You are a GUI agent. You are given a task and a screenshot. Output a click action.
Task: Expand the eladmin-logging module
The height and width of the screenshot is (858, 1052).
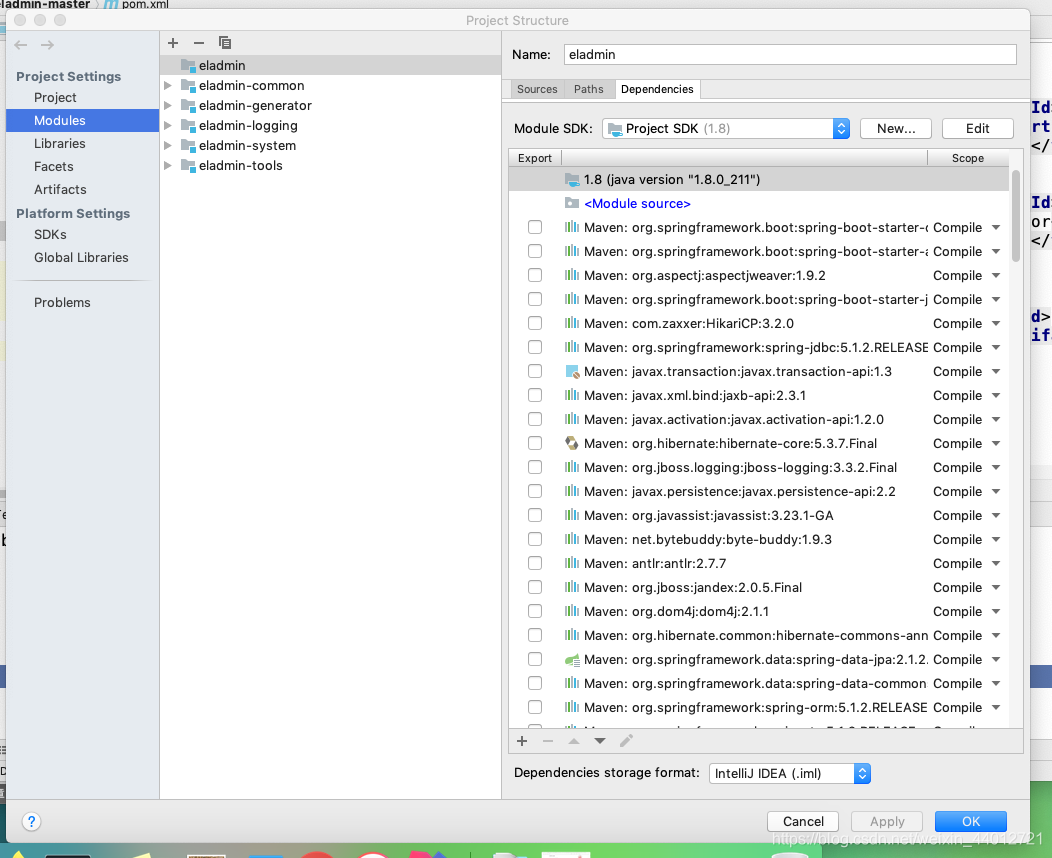point(168,125)
